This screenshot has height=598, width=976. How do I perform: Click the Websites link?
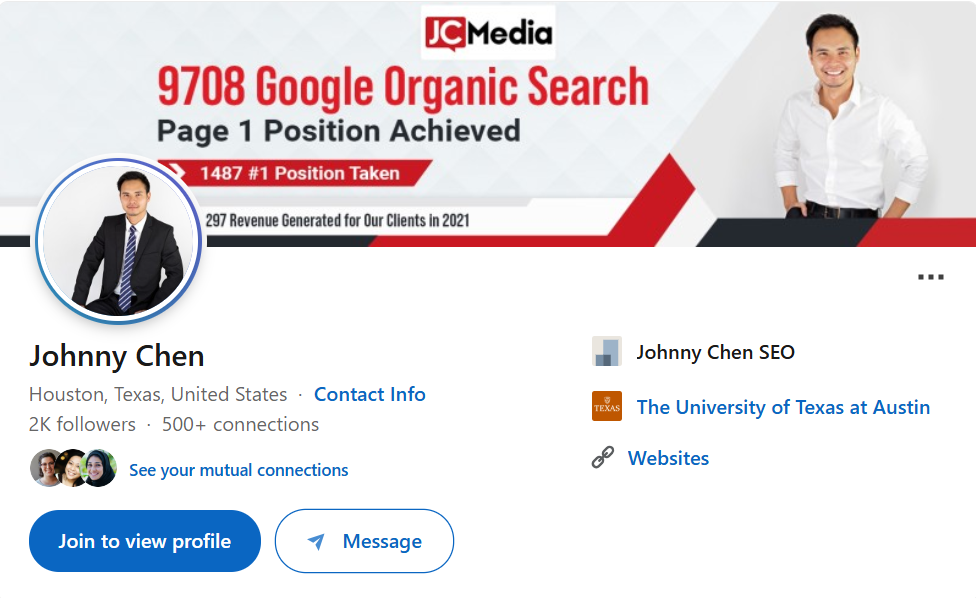(668, 458)
